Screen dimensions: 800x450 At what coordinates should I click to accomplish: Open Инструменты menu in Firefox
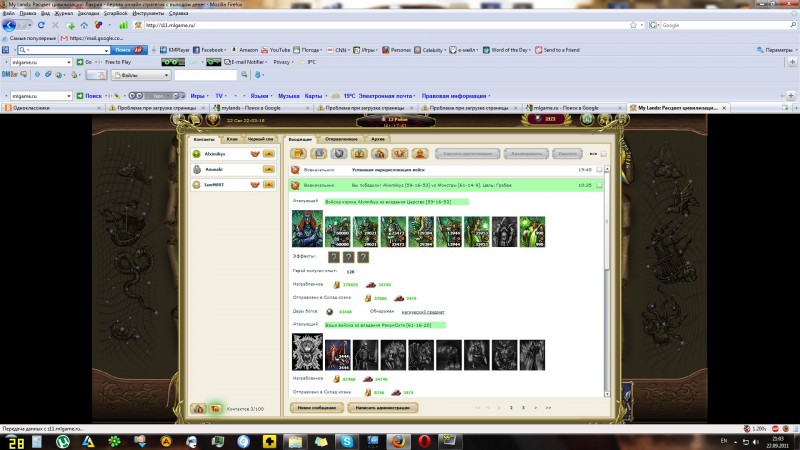(x=148, y=13)
